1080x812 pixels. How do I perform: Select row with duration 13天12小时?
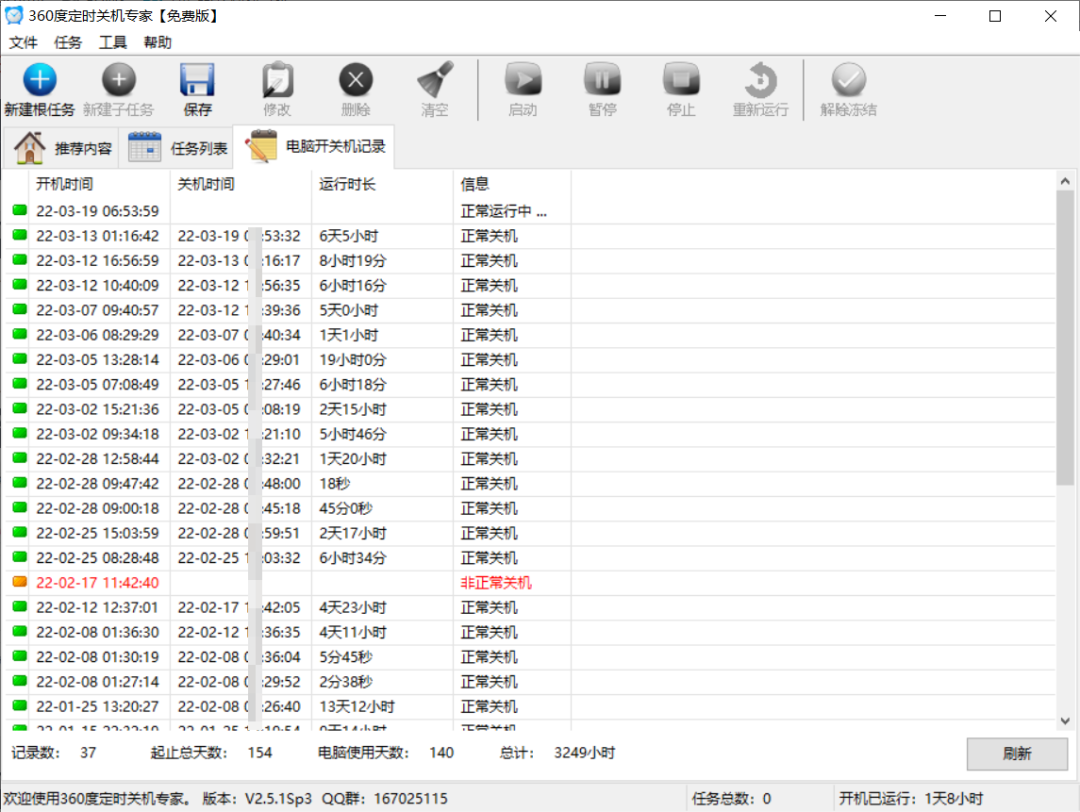[x=357, y=707]
